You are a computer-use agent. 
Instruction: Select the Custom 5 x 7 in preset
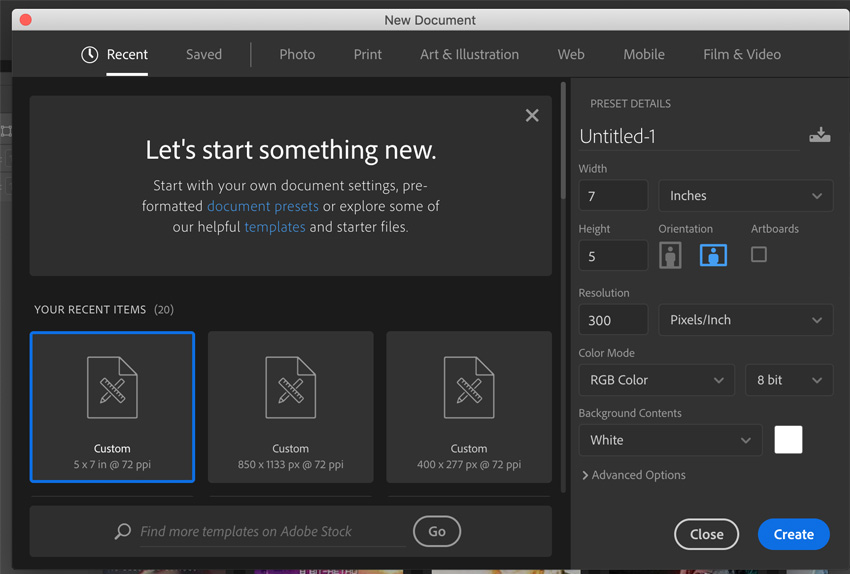pyautogui.click(x=112, y=407)
